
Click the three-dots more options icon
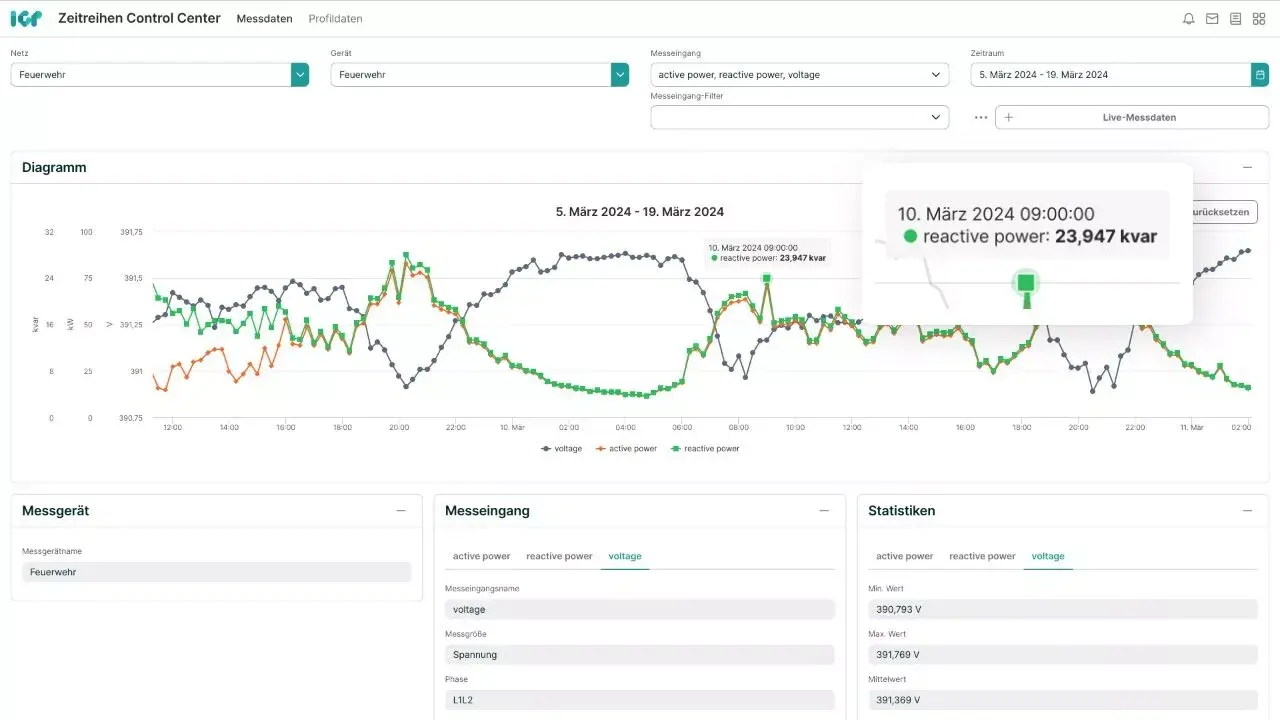coord(981,117)
